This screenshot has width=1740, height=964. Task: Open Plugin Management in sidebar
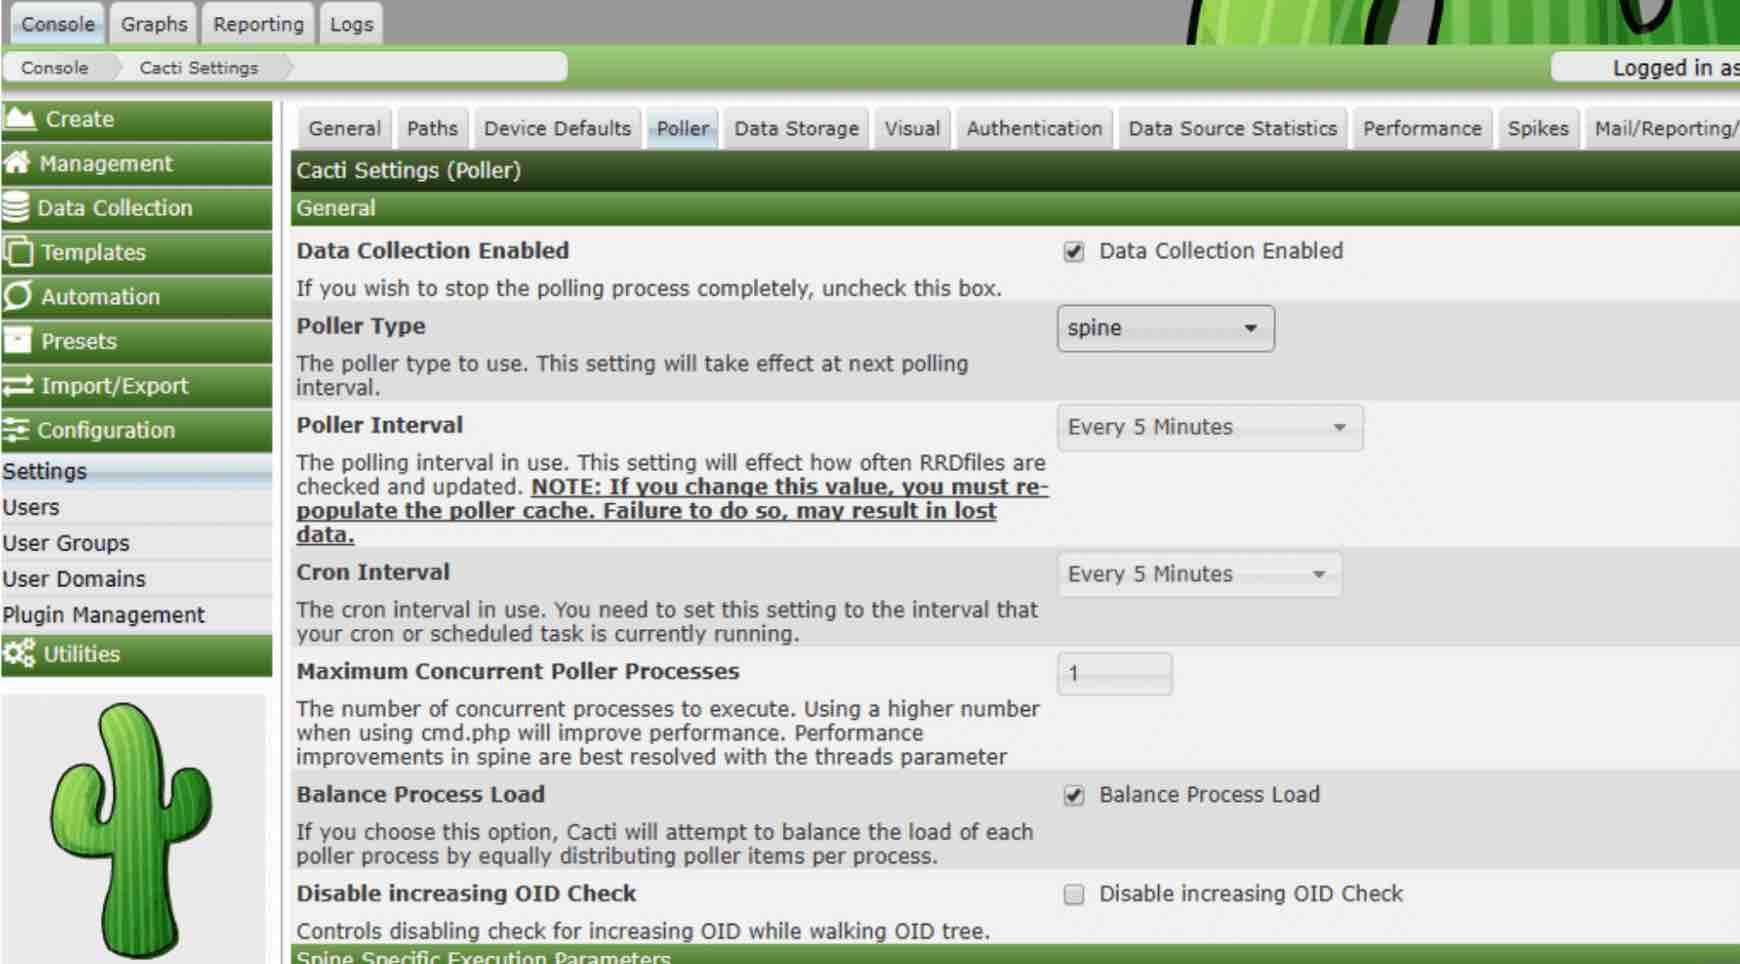135,615
